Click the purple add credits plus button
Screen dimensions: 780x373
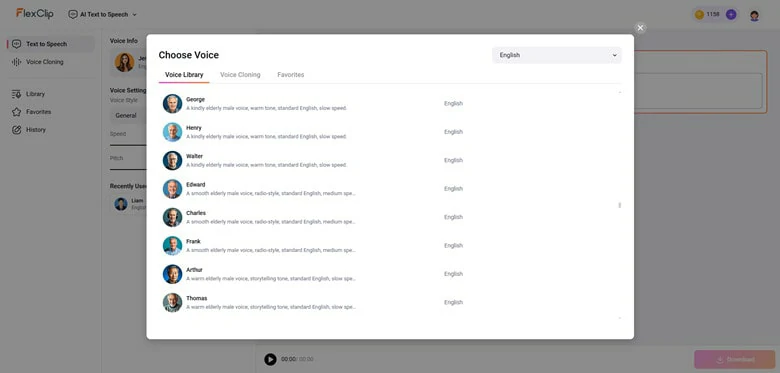tap(731, 14)
